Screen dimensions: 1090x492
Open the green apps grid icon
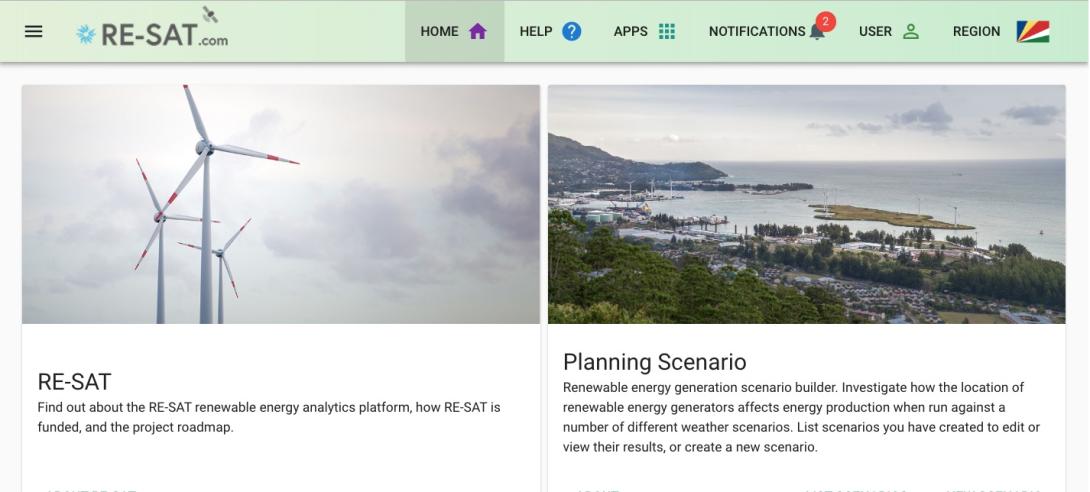[667, 31]
